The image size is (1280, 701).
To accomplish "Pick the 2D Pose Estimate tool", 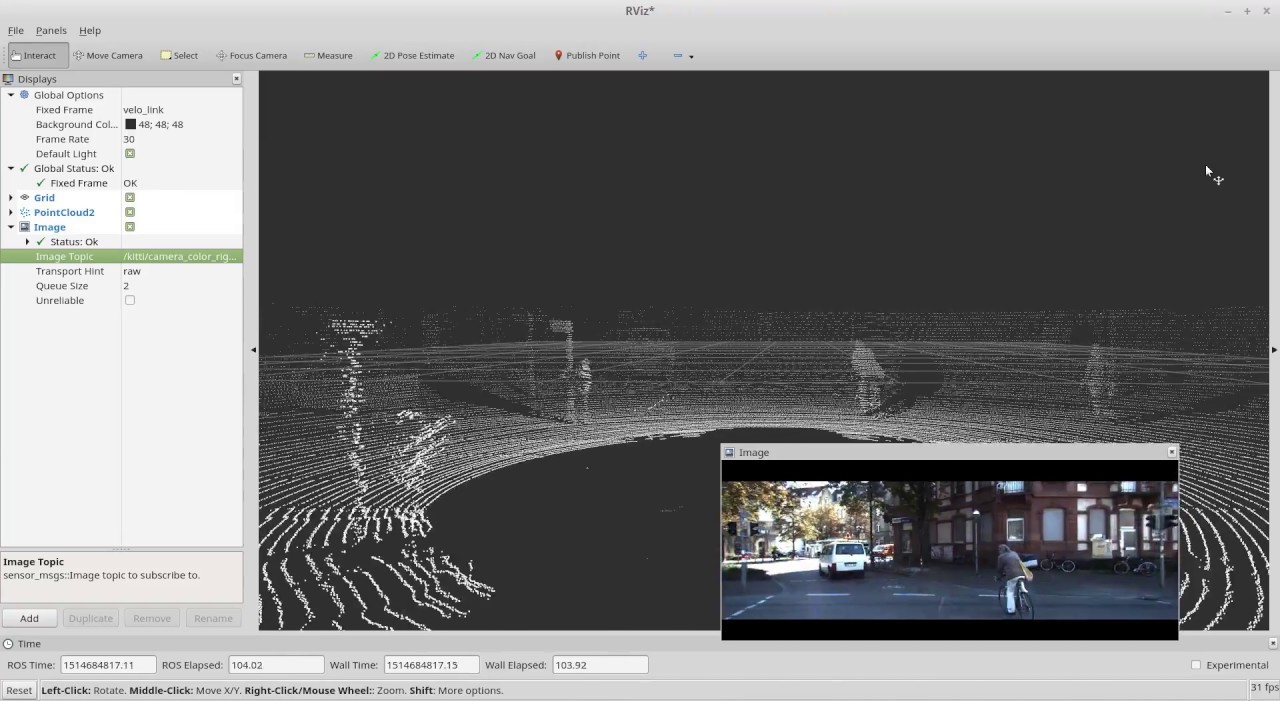I will (412, 56).
